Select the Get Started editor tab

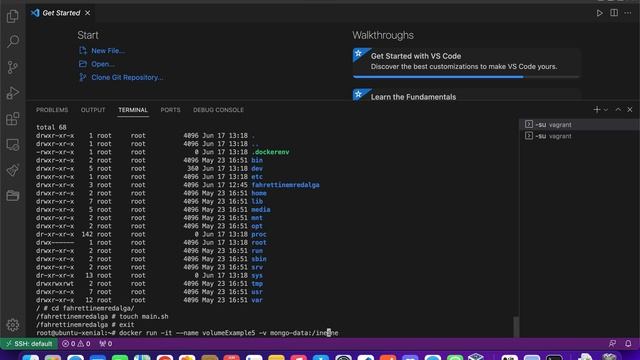point(61,13)
